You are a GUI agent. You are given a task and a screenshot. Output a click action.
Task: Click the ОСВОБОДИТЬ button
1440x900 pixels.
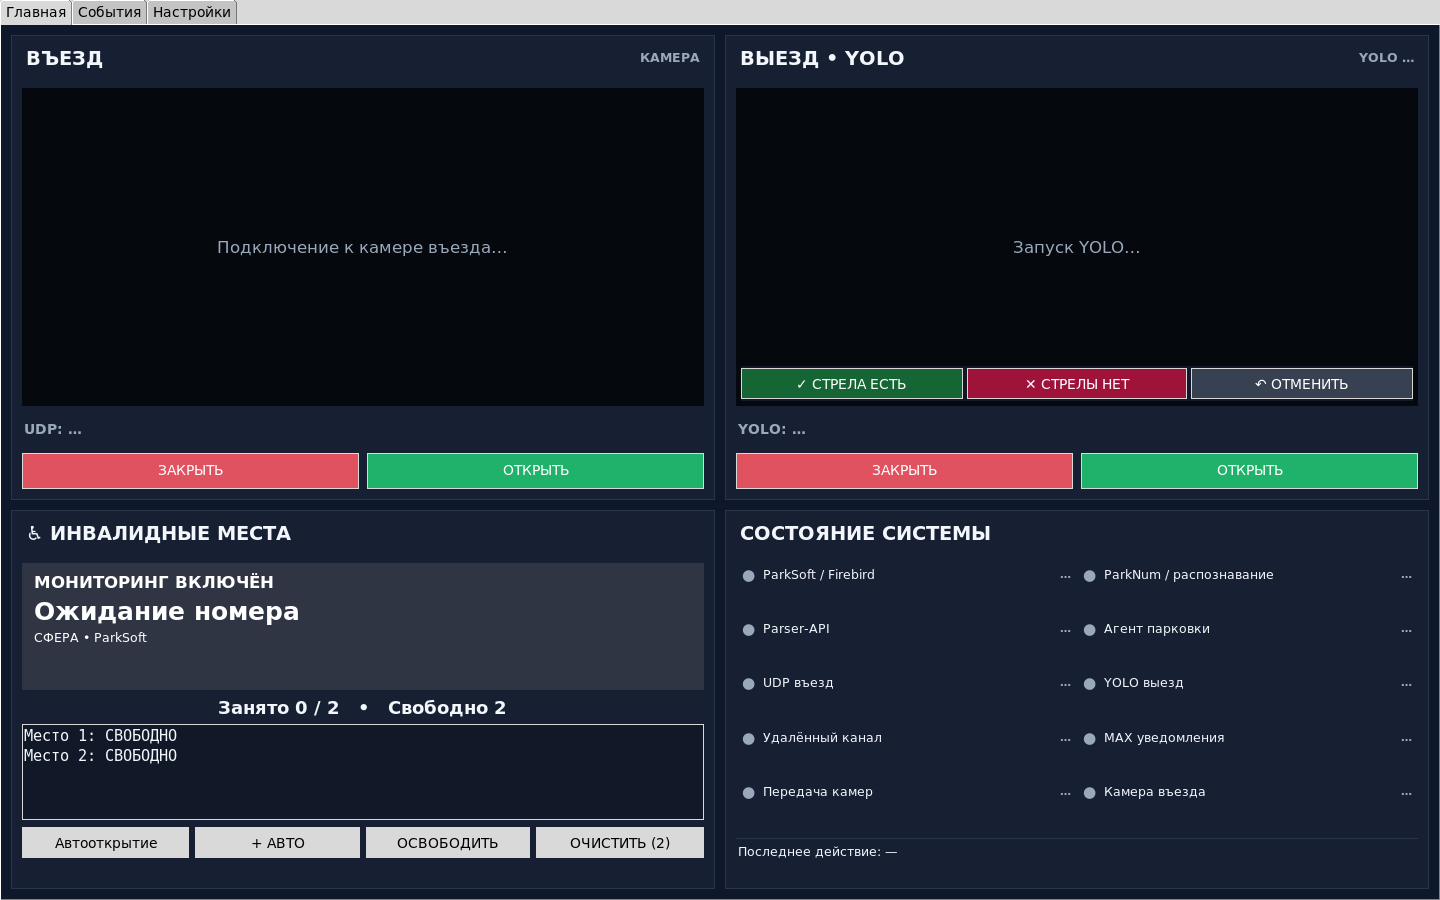(448, 843)
